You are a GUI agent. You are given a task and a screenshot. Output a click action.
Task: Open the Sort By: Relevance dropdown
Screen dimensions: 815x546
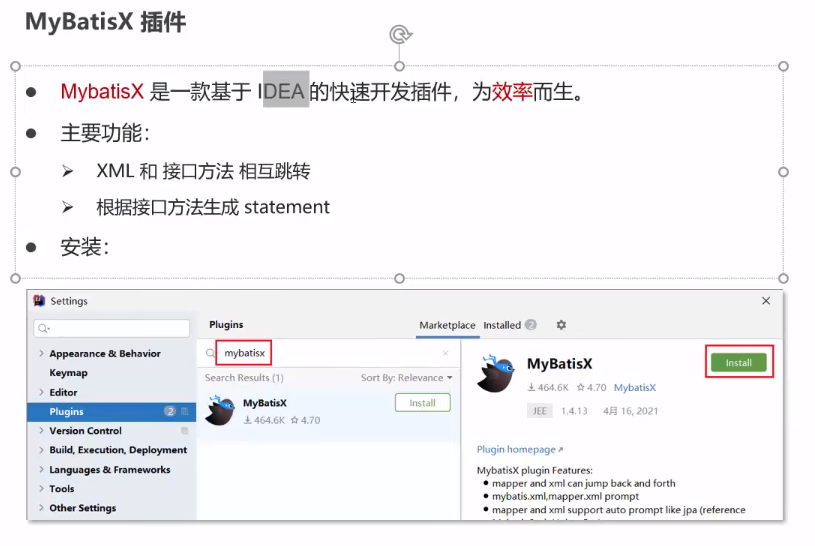(x=406, y=378)
